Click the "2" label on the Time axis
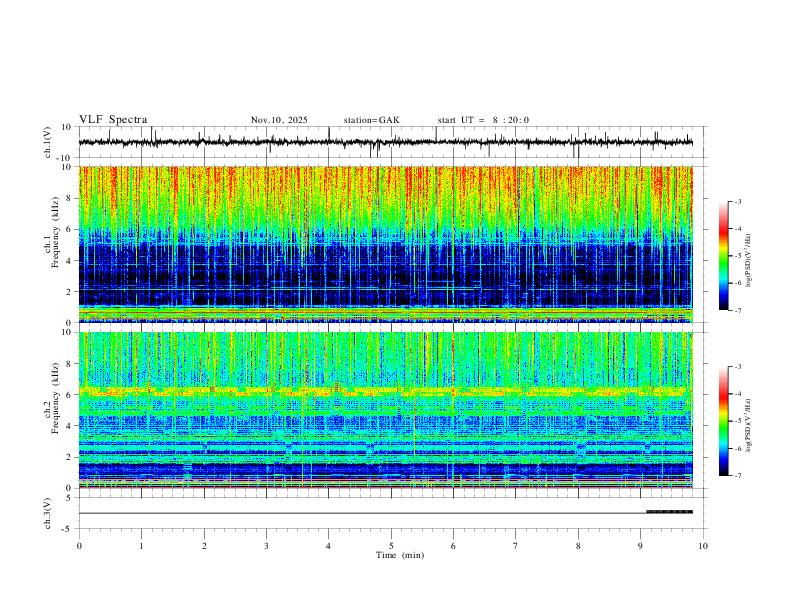Viewport: 792px width, 612px height. click(204, 546)
